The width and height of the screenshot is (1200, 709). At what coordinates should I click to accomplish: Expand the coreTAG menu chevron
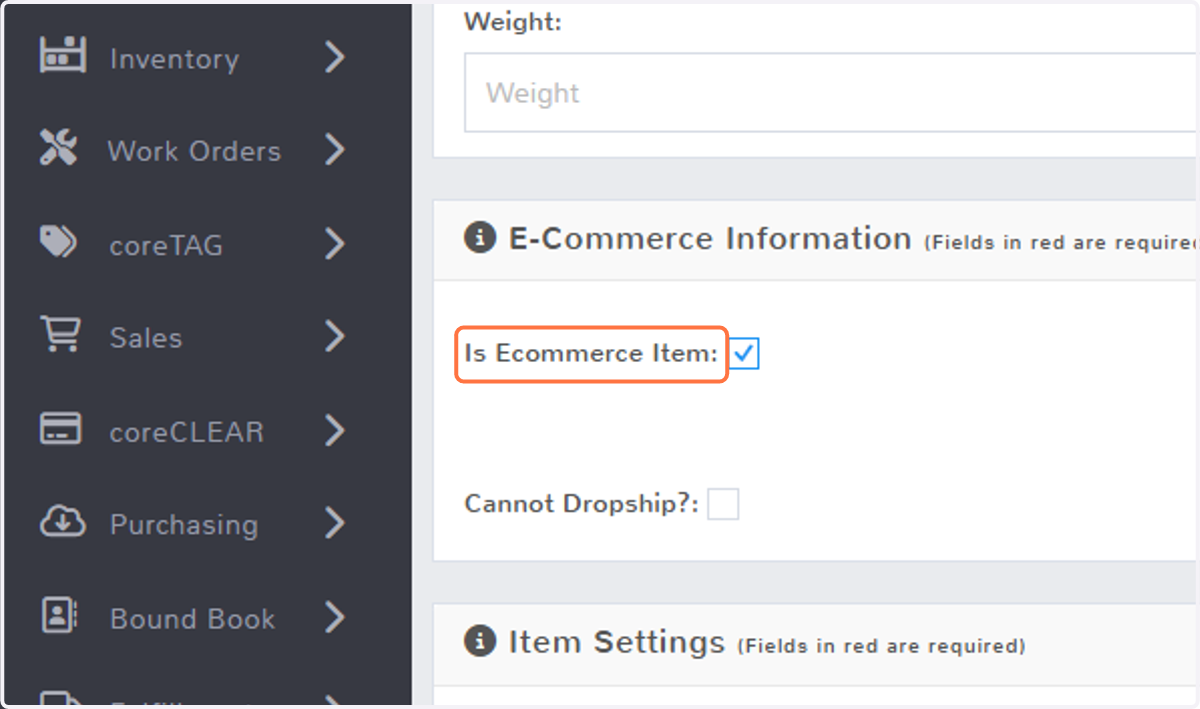334,244
